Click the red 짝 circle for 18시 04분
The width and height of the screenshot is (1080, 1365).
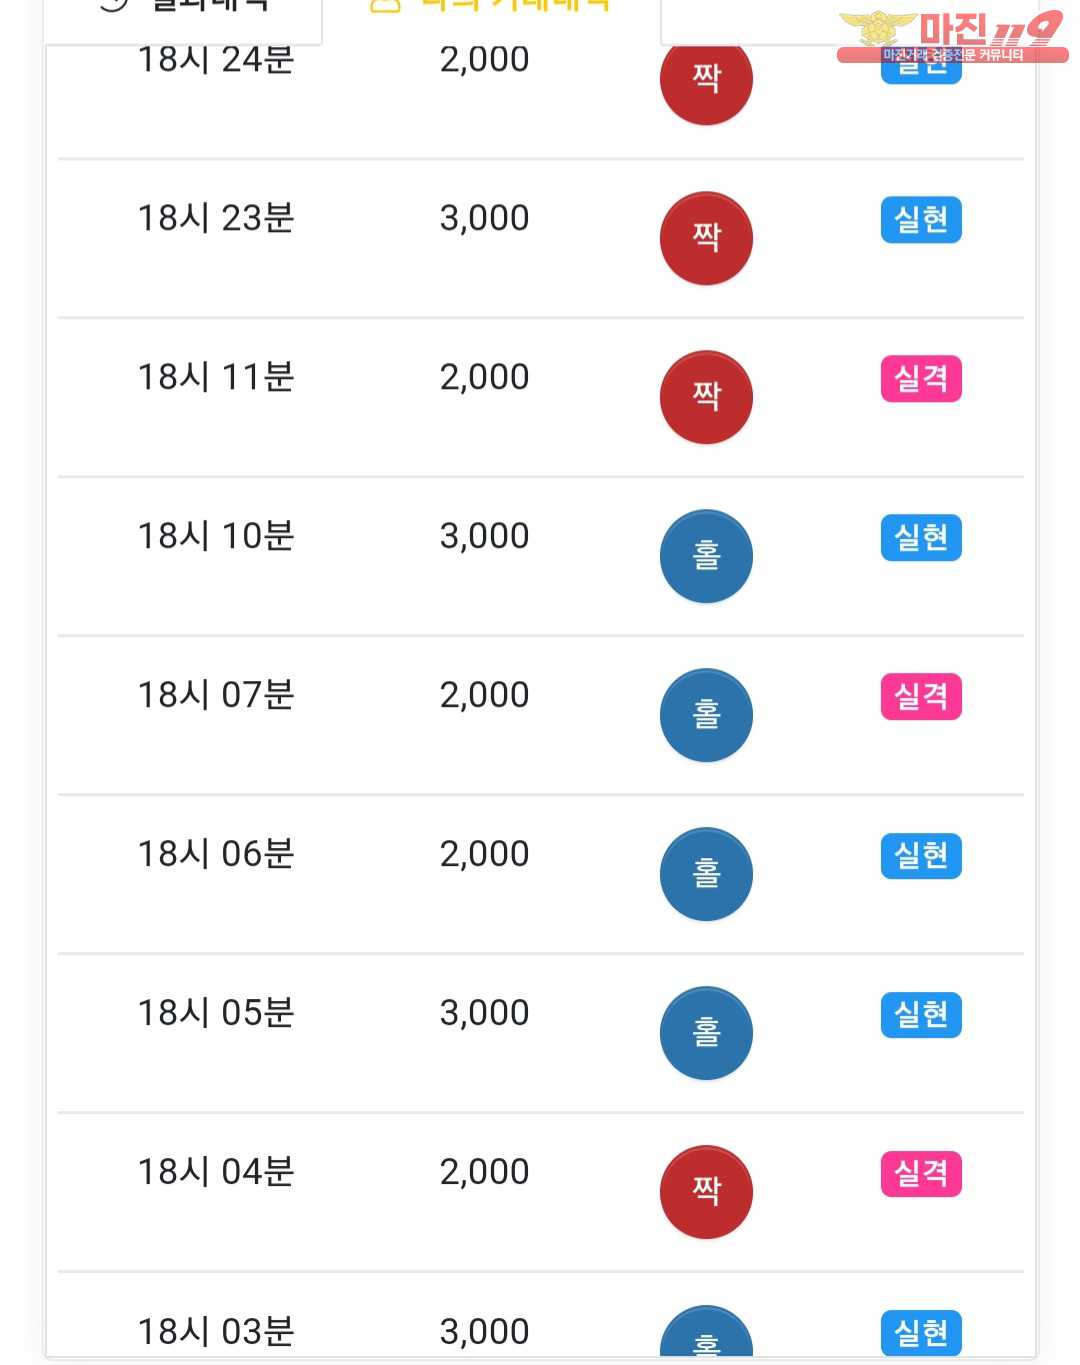(706, 1191)
